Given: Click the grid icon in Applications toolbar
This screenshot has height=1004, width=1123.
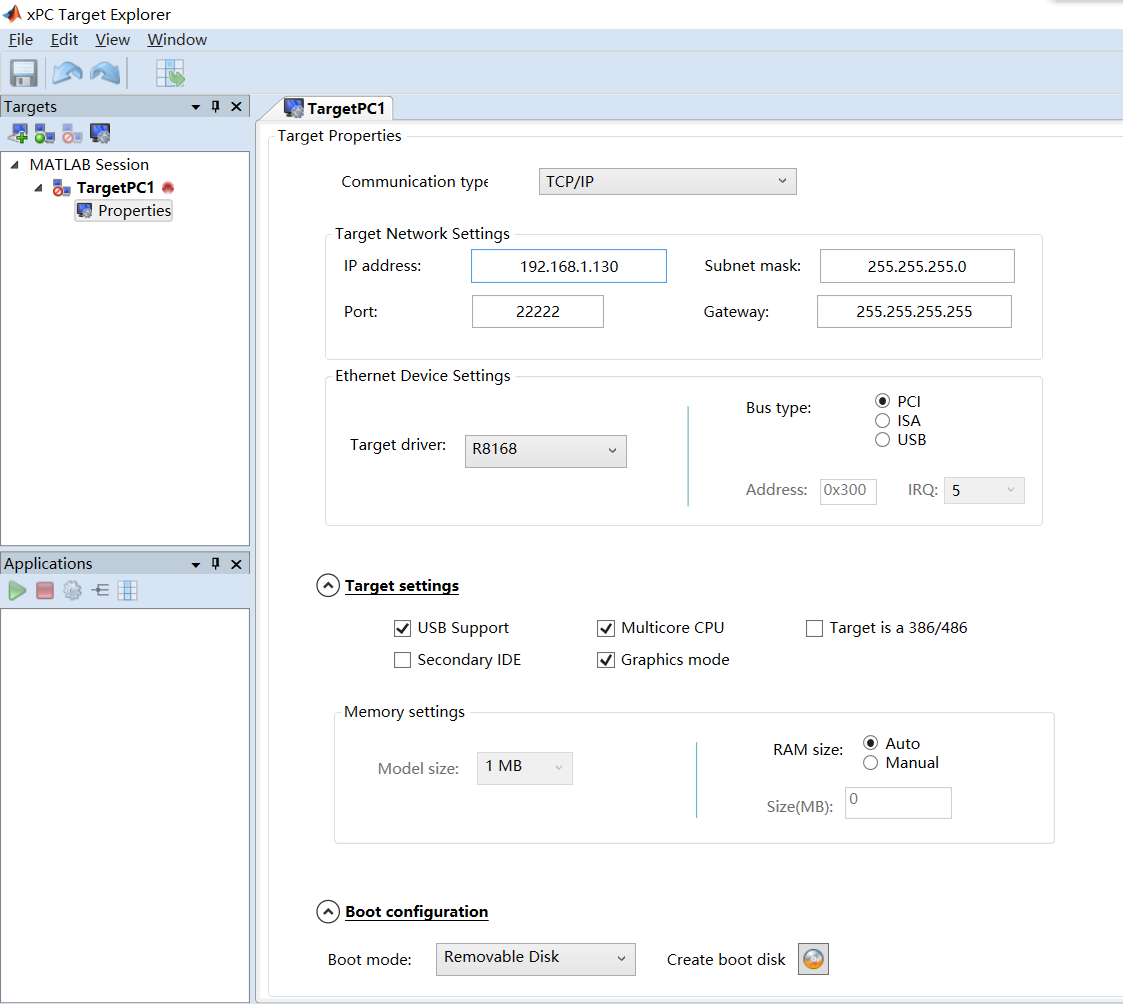Looking at the screenshot, I should (127, 591).
